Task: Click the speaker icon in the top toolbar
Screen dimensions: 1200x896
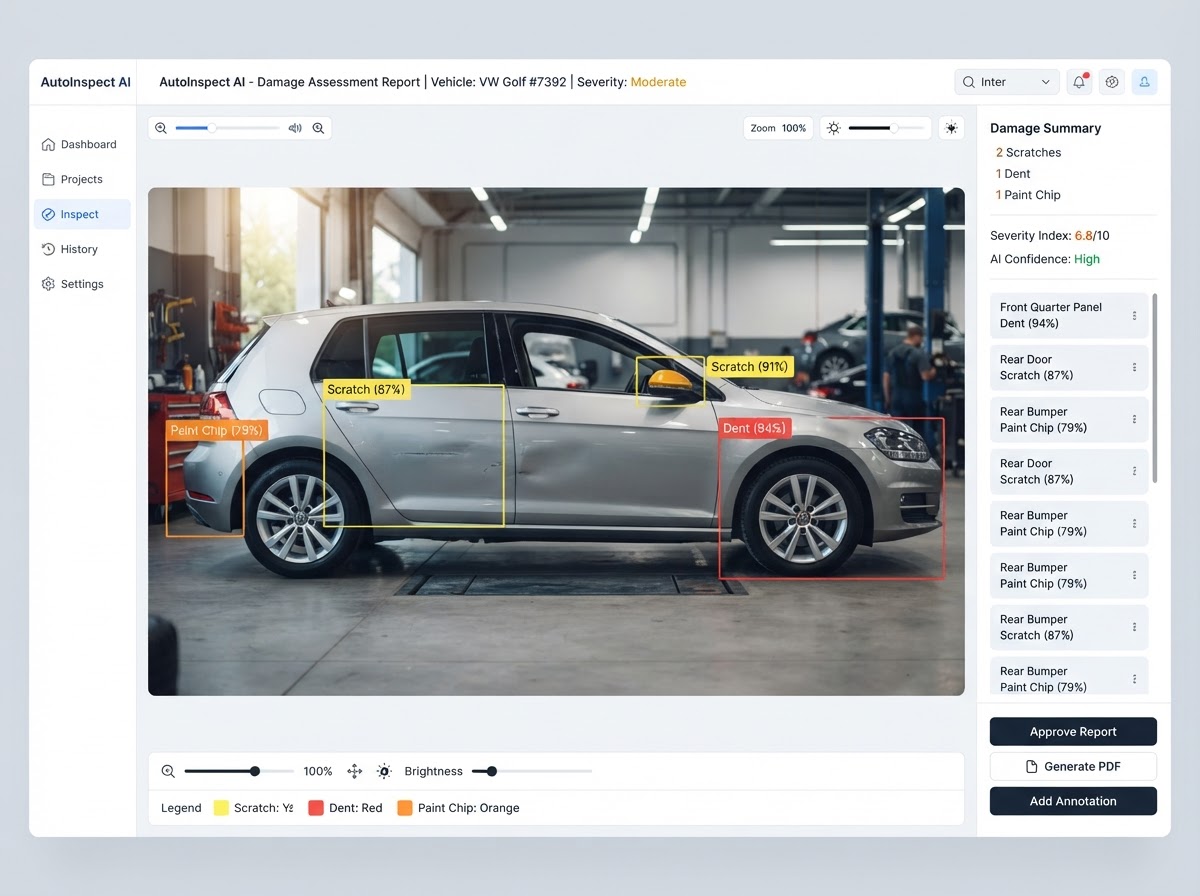Action: click(295, 128)
